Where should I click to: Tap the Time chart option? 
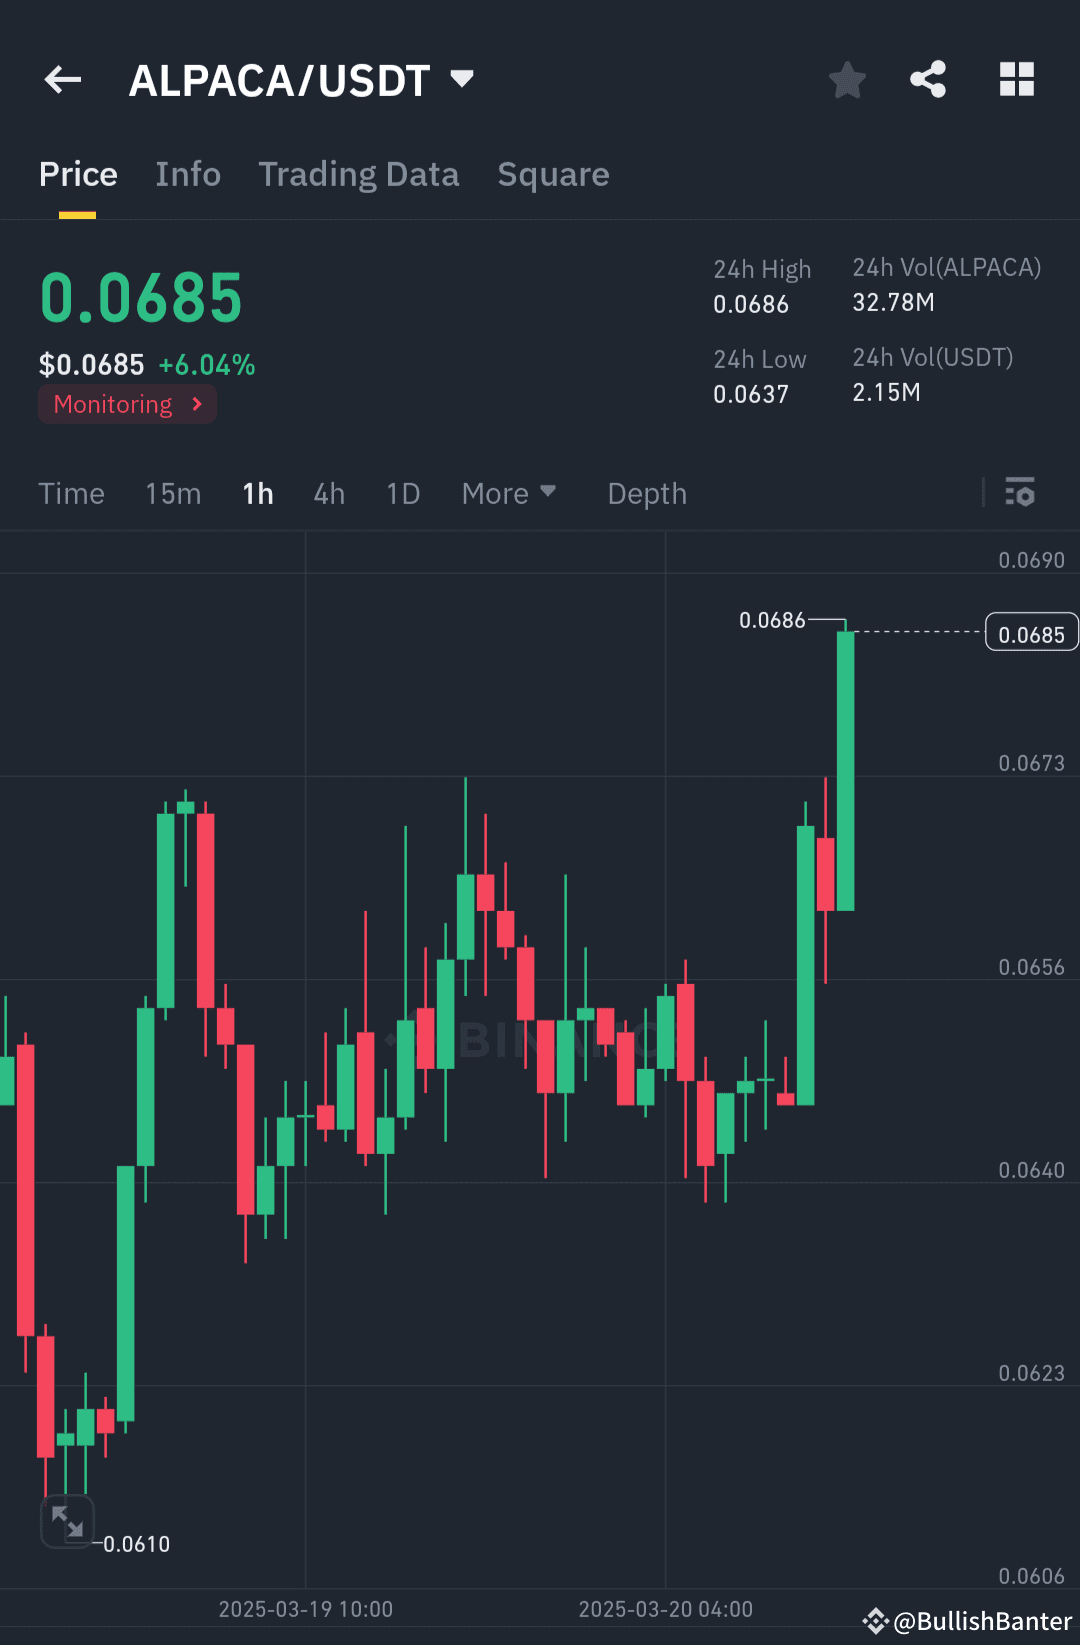coord(71,493)
